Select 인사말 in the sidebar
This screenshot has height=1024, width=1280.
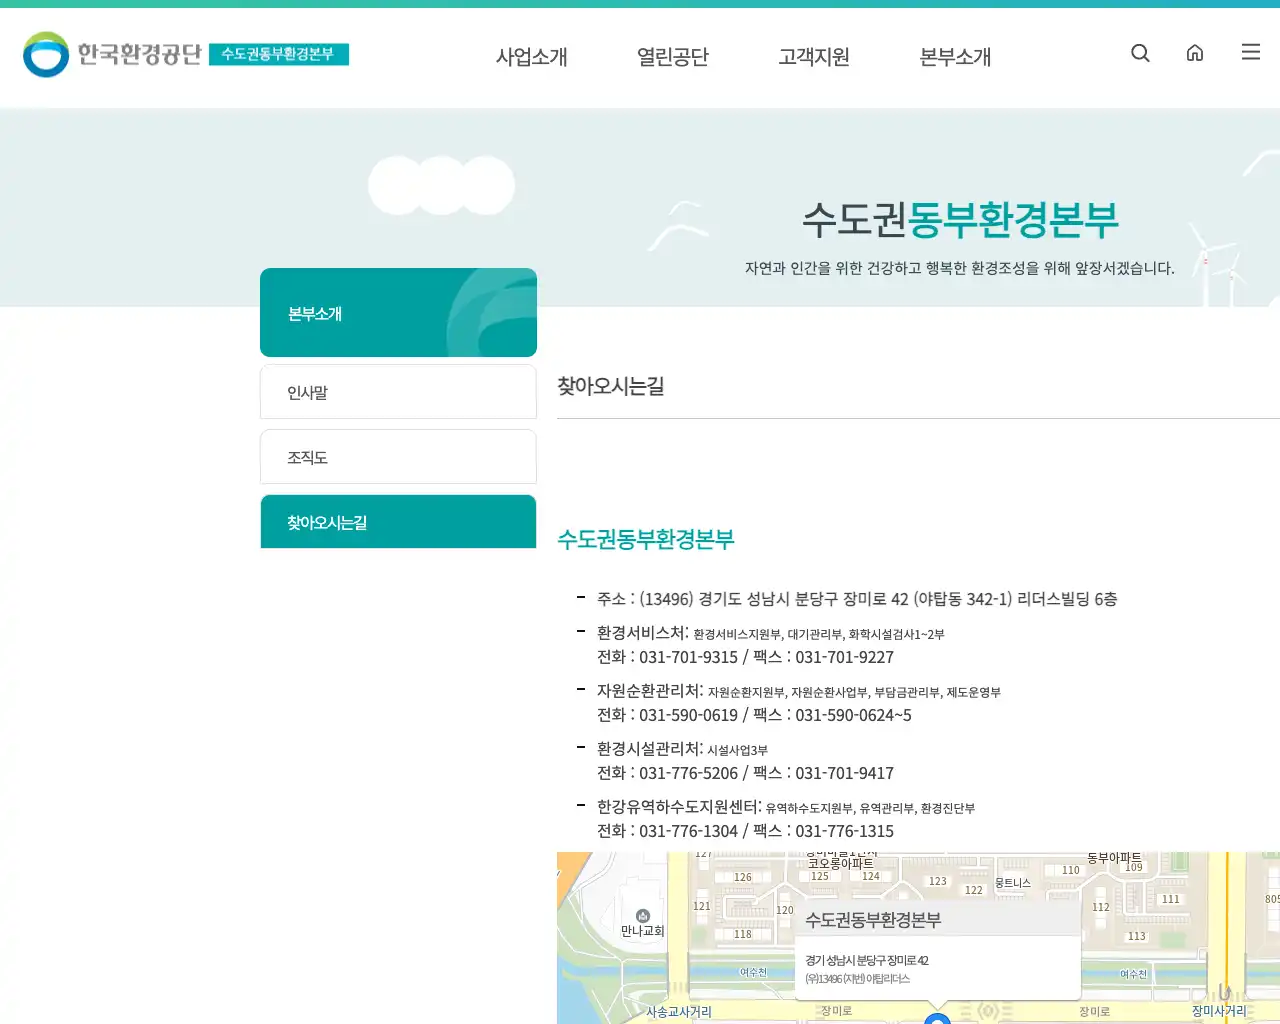[x=398, y=391]
